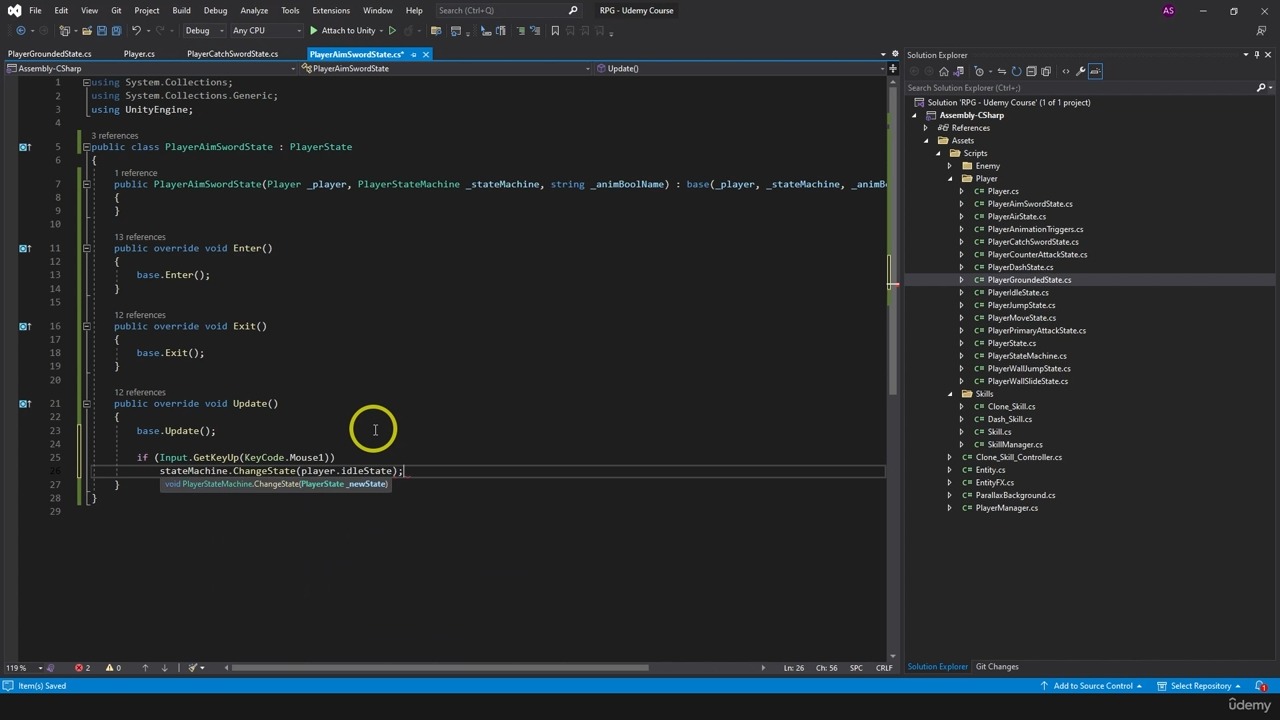Screen dimensions: 1280x720
Task: Click the bookmark toggle icon in toolbar
Action: [555, 30]
